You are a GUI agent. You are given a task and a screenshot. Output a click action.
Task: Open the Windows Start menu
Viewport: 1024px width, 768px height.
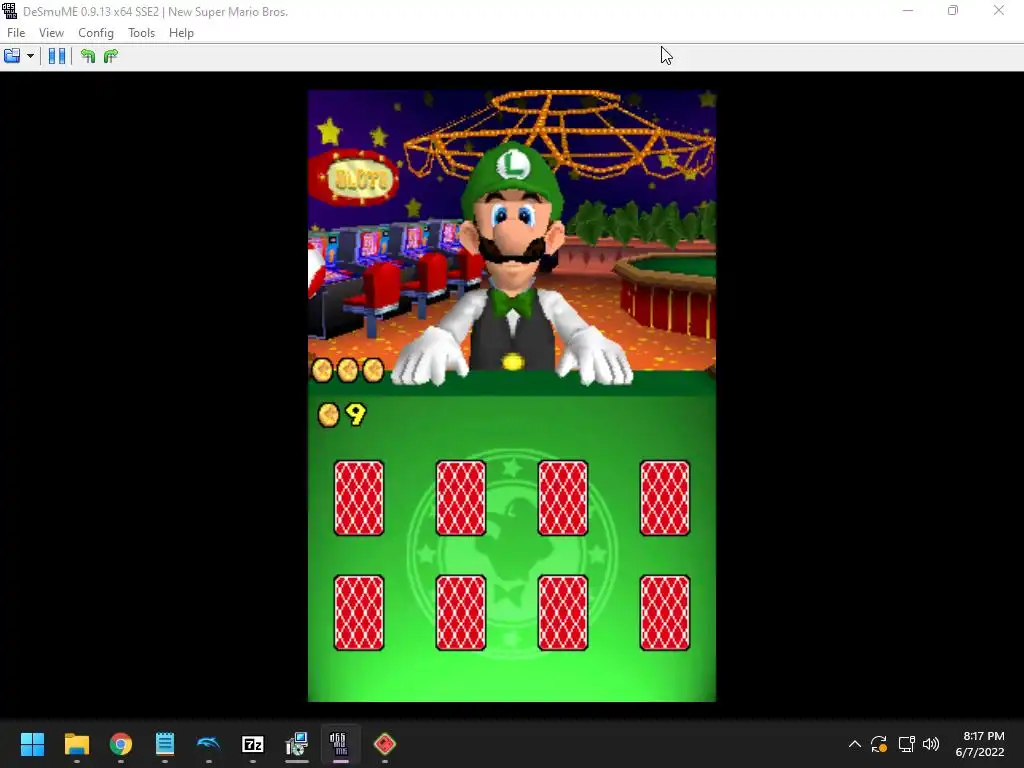32,744
